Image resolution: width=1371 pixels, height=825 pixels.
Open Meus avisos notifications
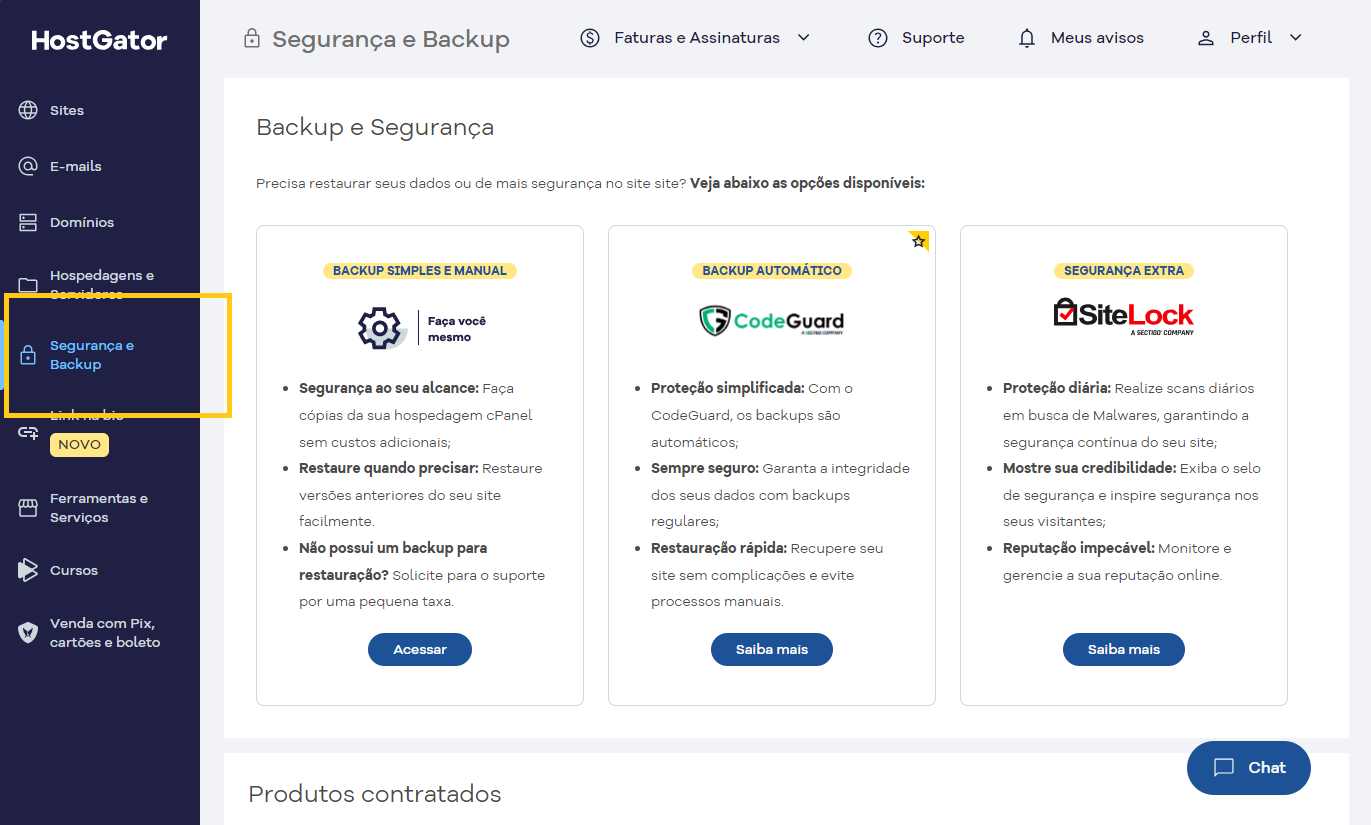pos(1097,38)
